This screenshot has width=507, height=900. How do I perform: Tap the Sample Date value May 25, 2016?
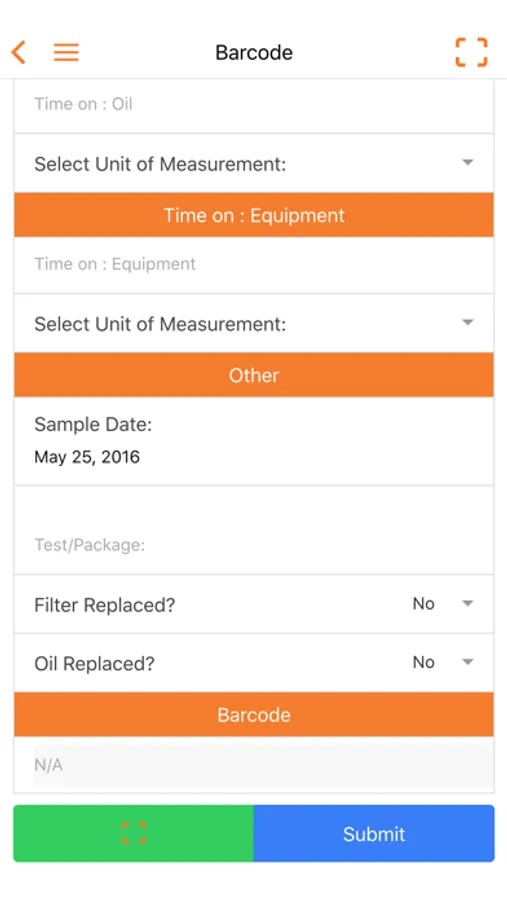87,457
